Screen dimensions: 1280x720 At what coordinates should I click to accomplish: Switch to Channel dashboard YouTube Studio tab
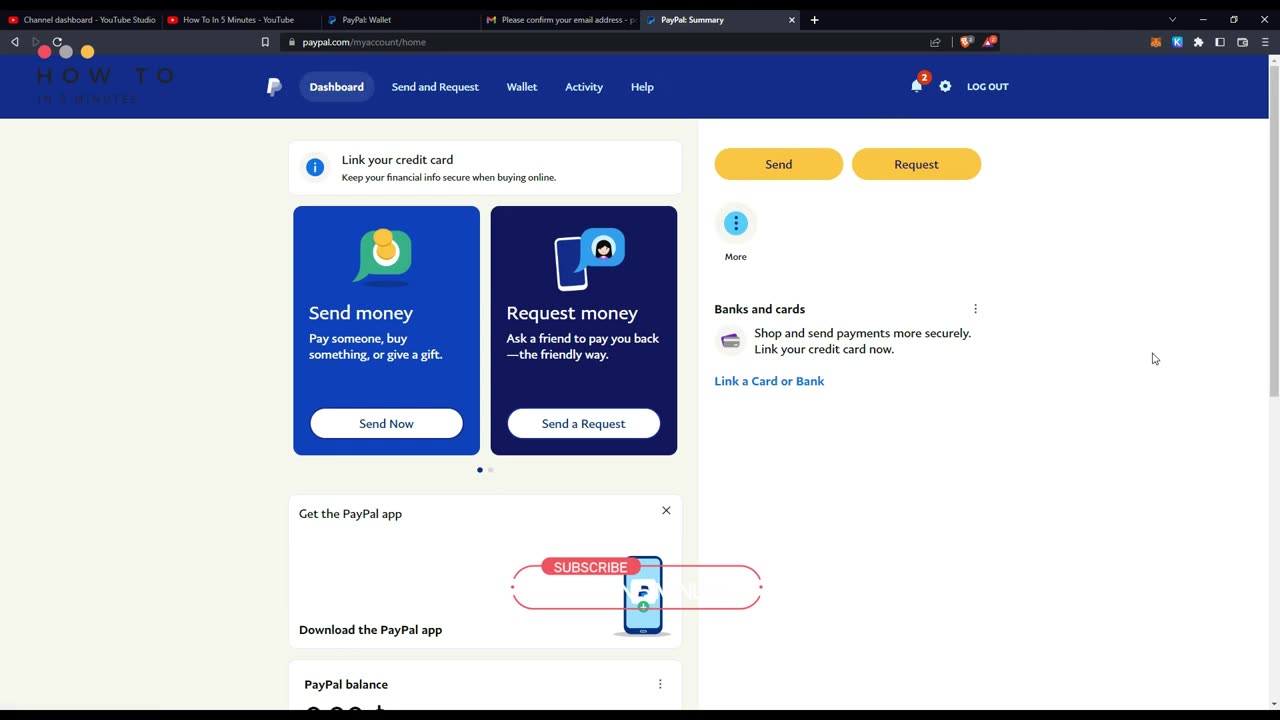[x=82, y=19]
